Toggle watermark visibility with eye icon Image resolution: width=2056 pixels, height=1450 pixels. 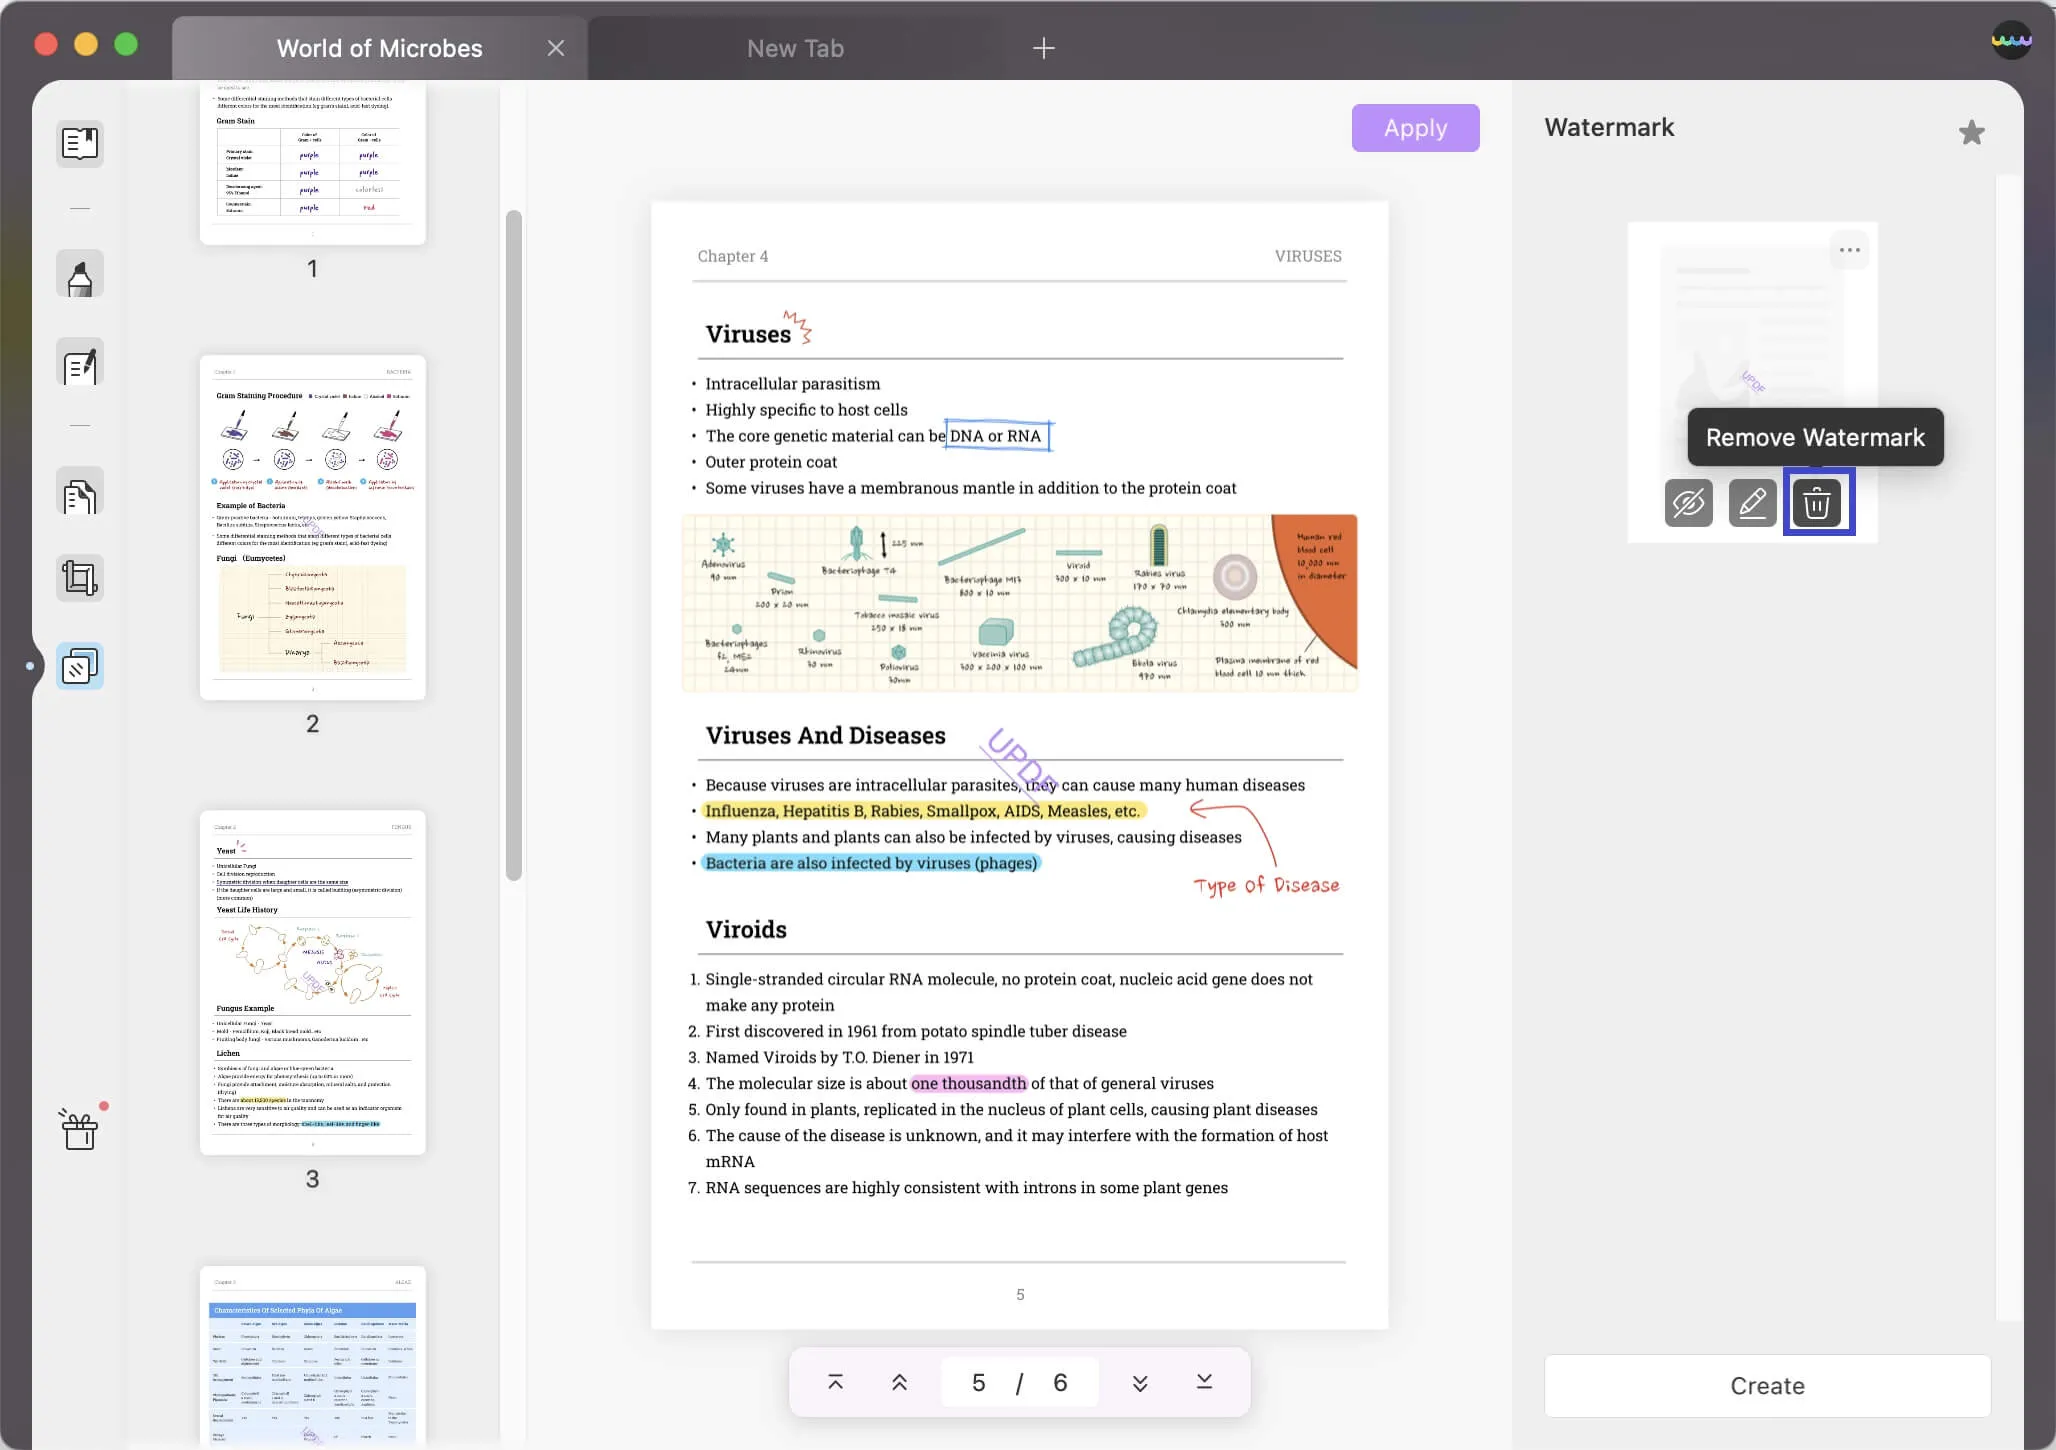click(1688, 502)
